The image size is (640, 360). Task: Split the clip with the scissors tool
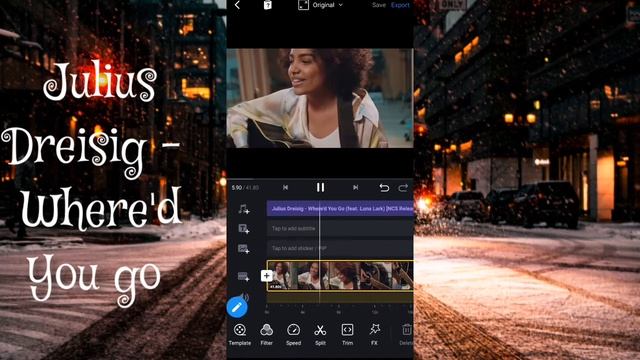tap(320, 334)
